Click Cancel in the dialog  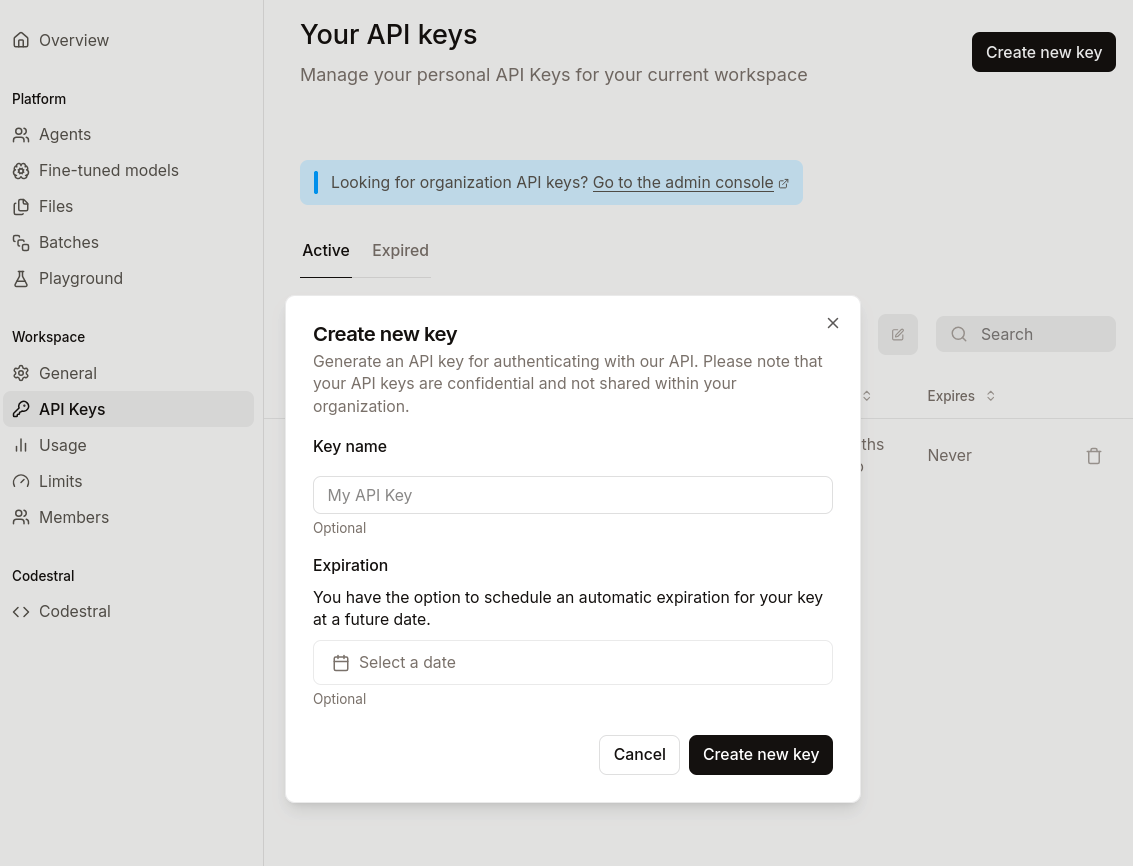click(x=639, y=755)
